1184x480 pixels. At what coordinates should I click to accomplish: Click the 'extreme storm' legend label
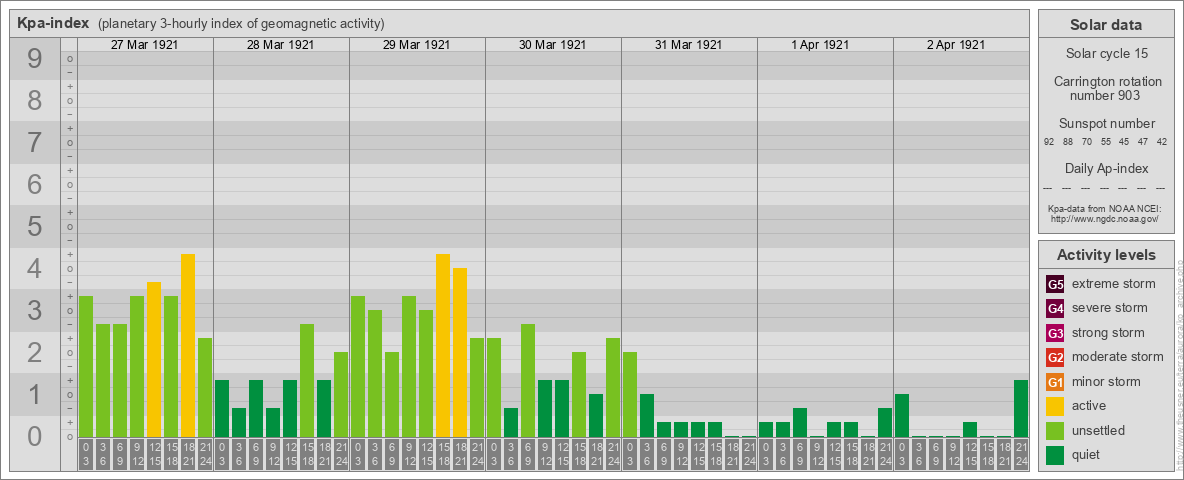pyautogui.click(x=1114, y=284)
